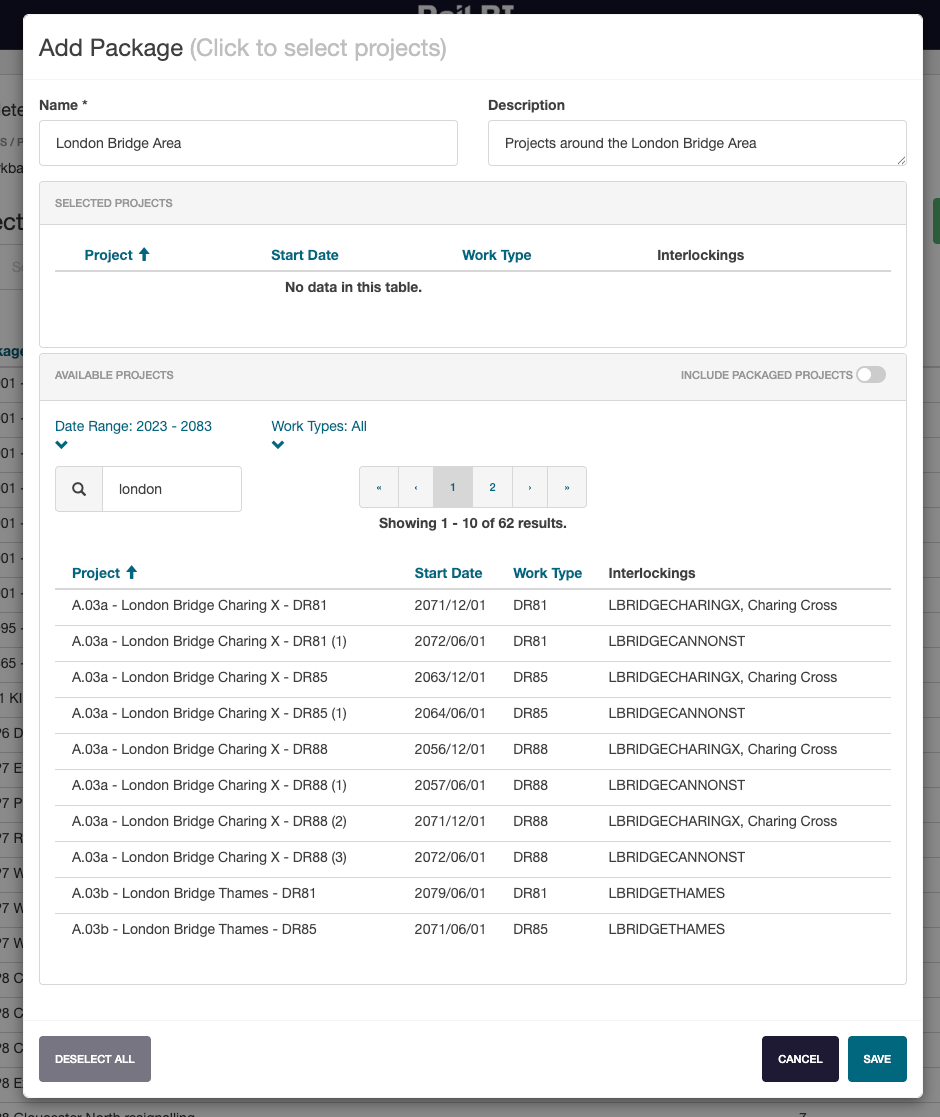Go to the first page of results
This screenshot has height=1117, width=940.
(x=379, y=487)
